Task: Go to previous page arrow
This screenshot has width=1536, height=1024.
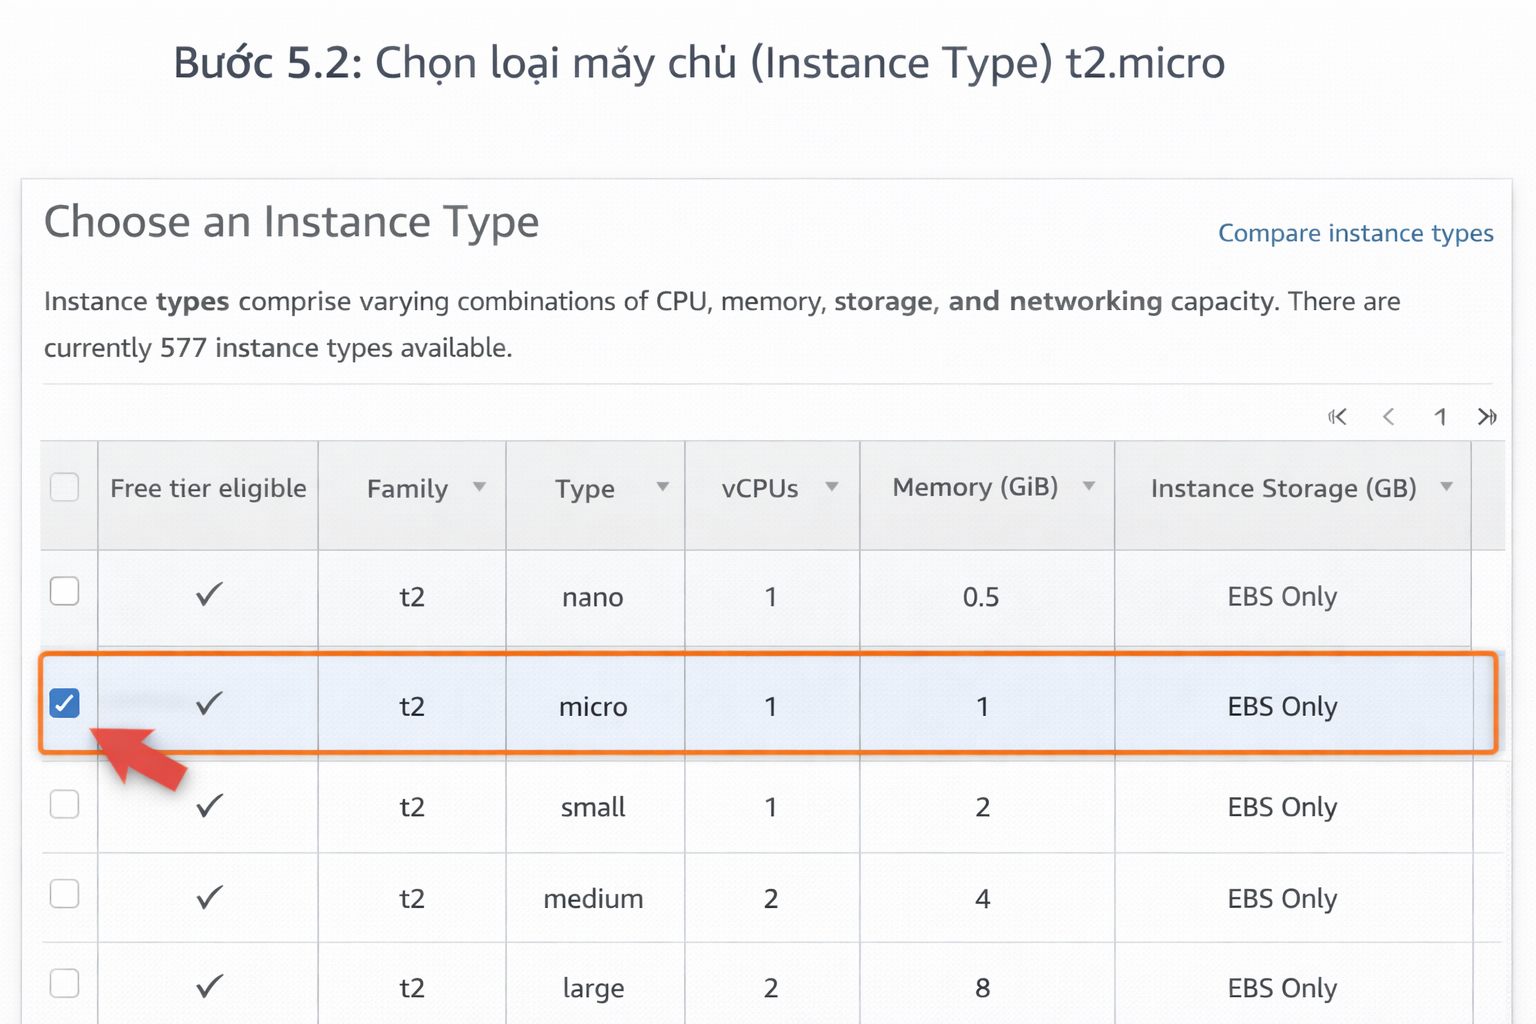Action: pyautogui.click(x=1389, y=417)
